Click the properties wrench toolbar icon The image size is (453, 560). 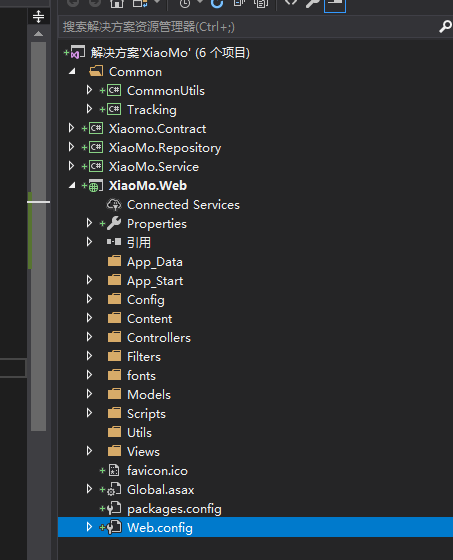tap(313, 4)
